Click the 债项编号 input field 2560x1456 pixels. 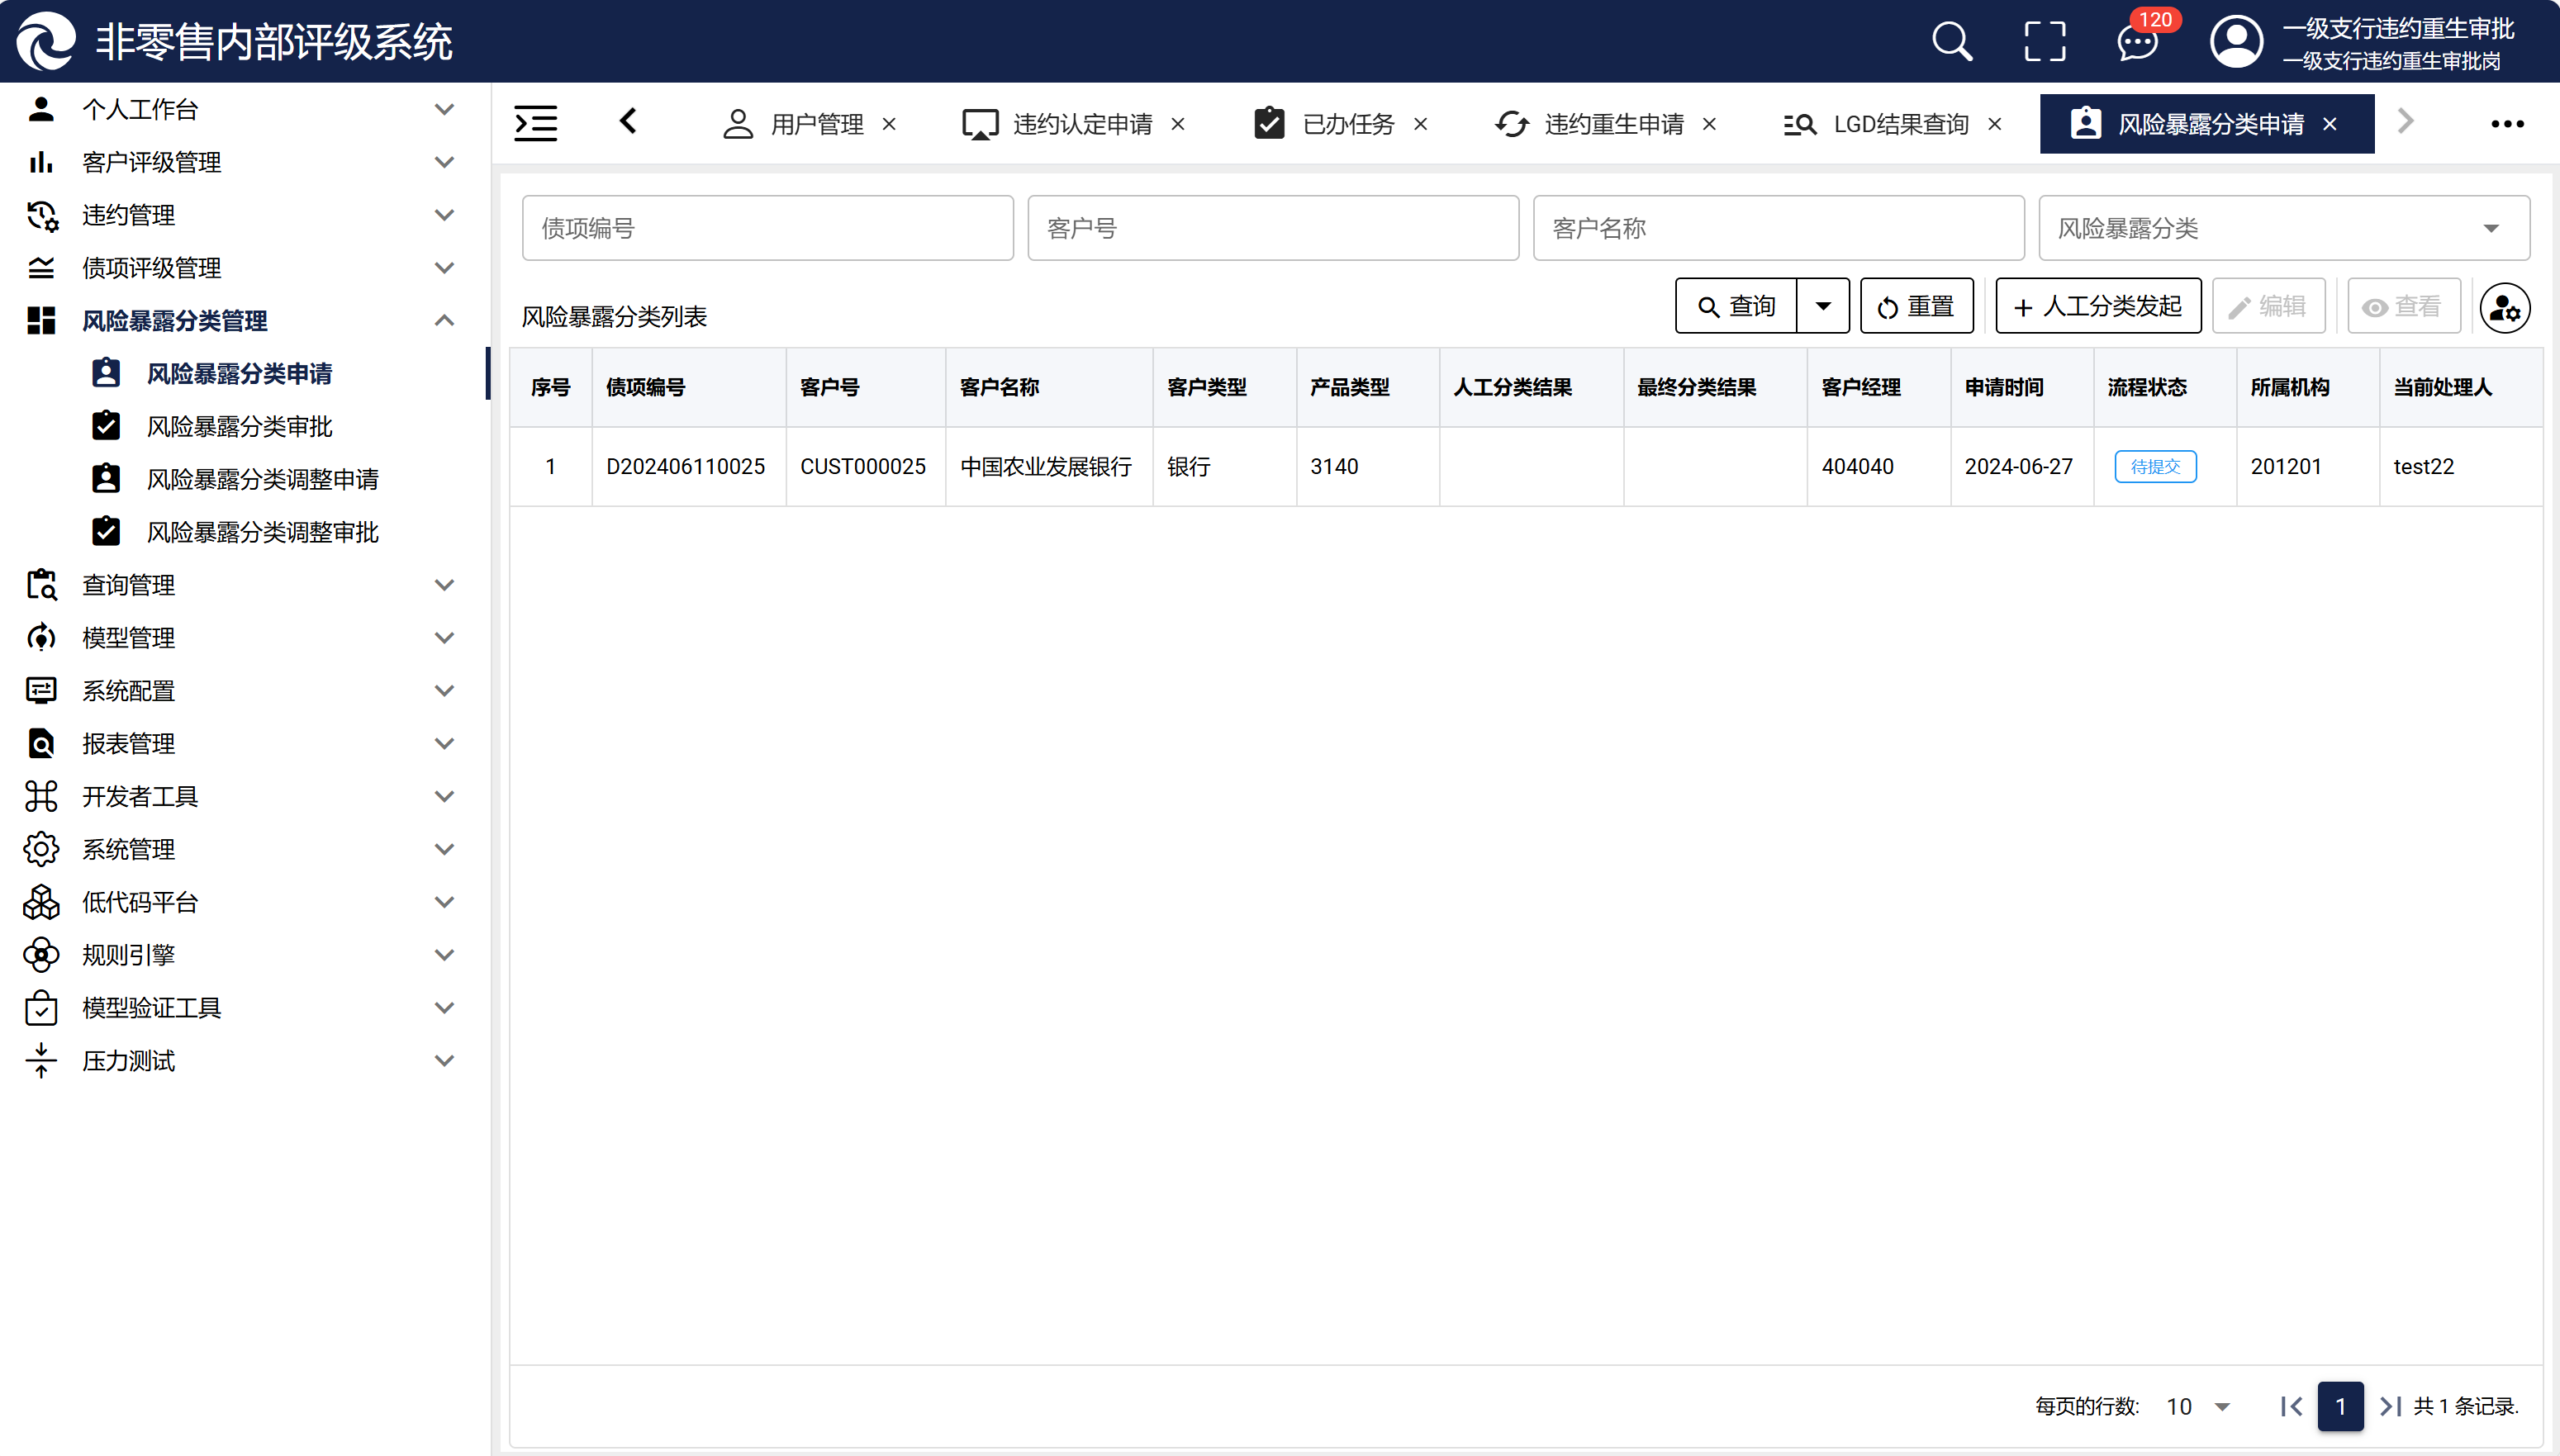(x=767, y=229)
